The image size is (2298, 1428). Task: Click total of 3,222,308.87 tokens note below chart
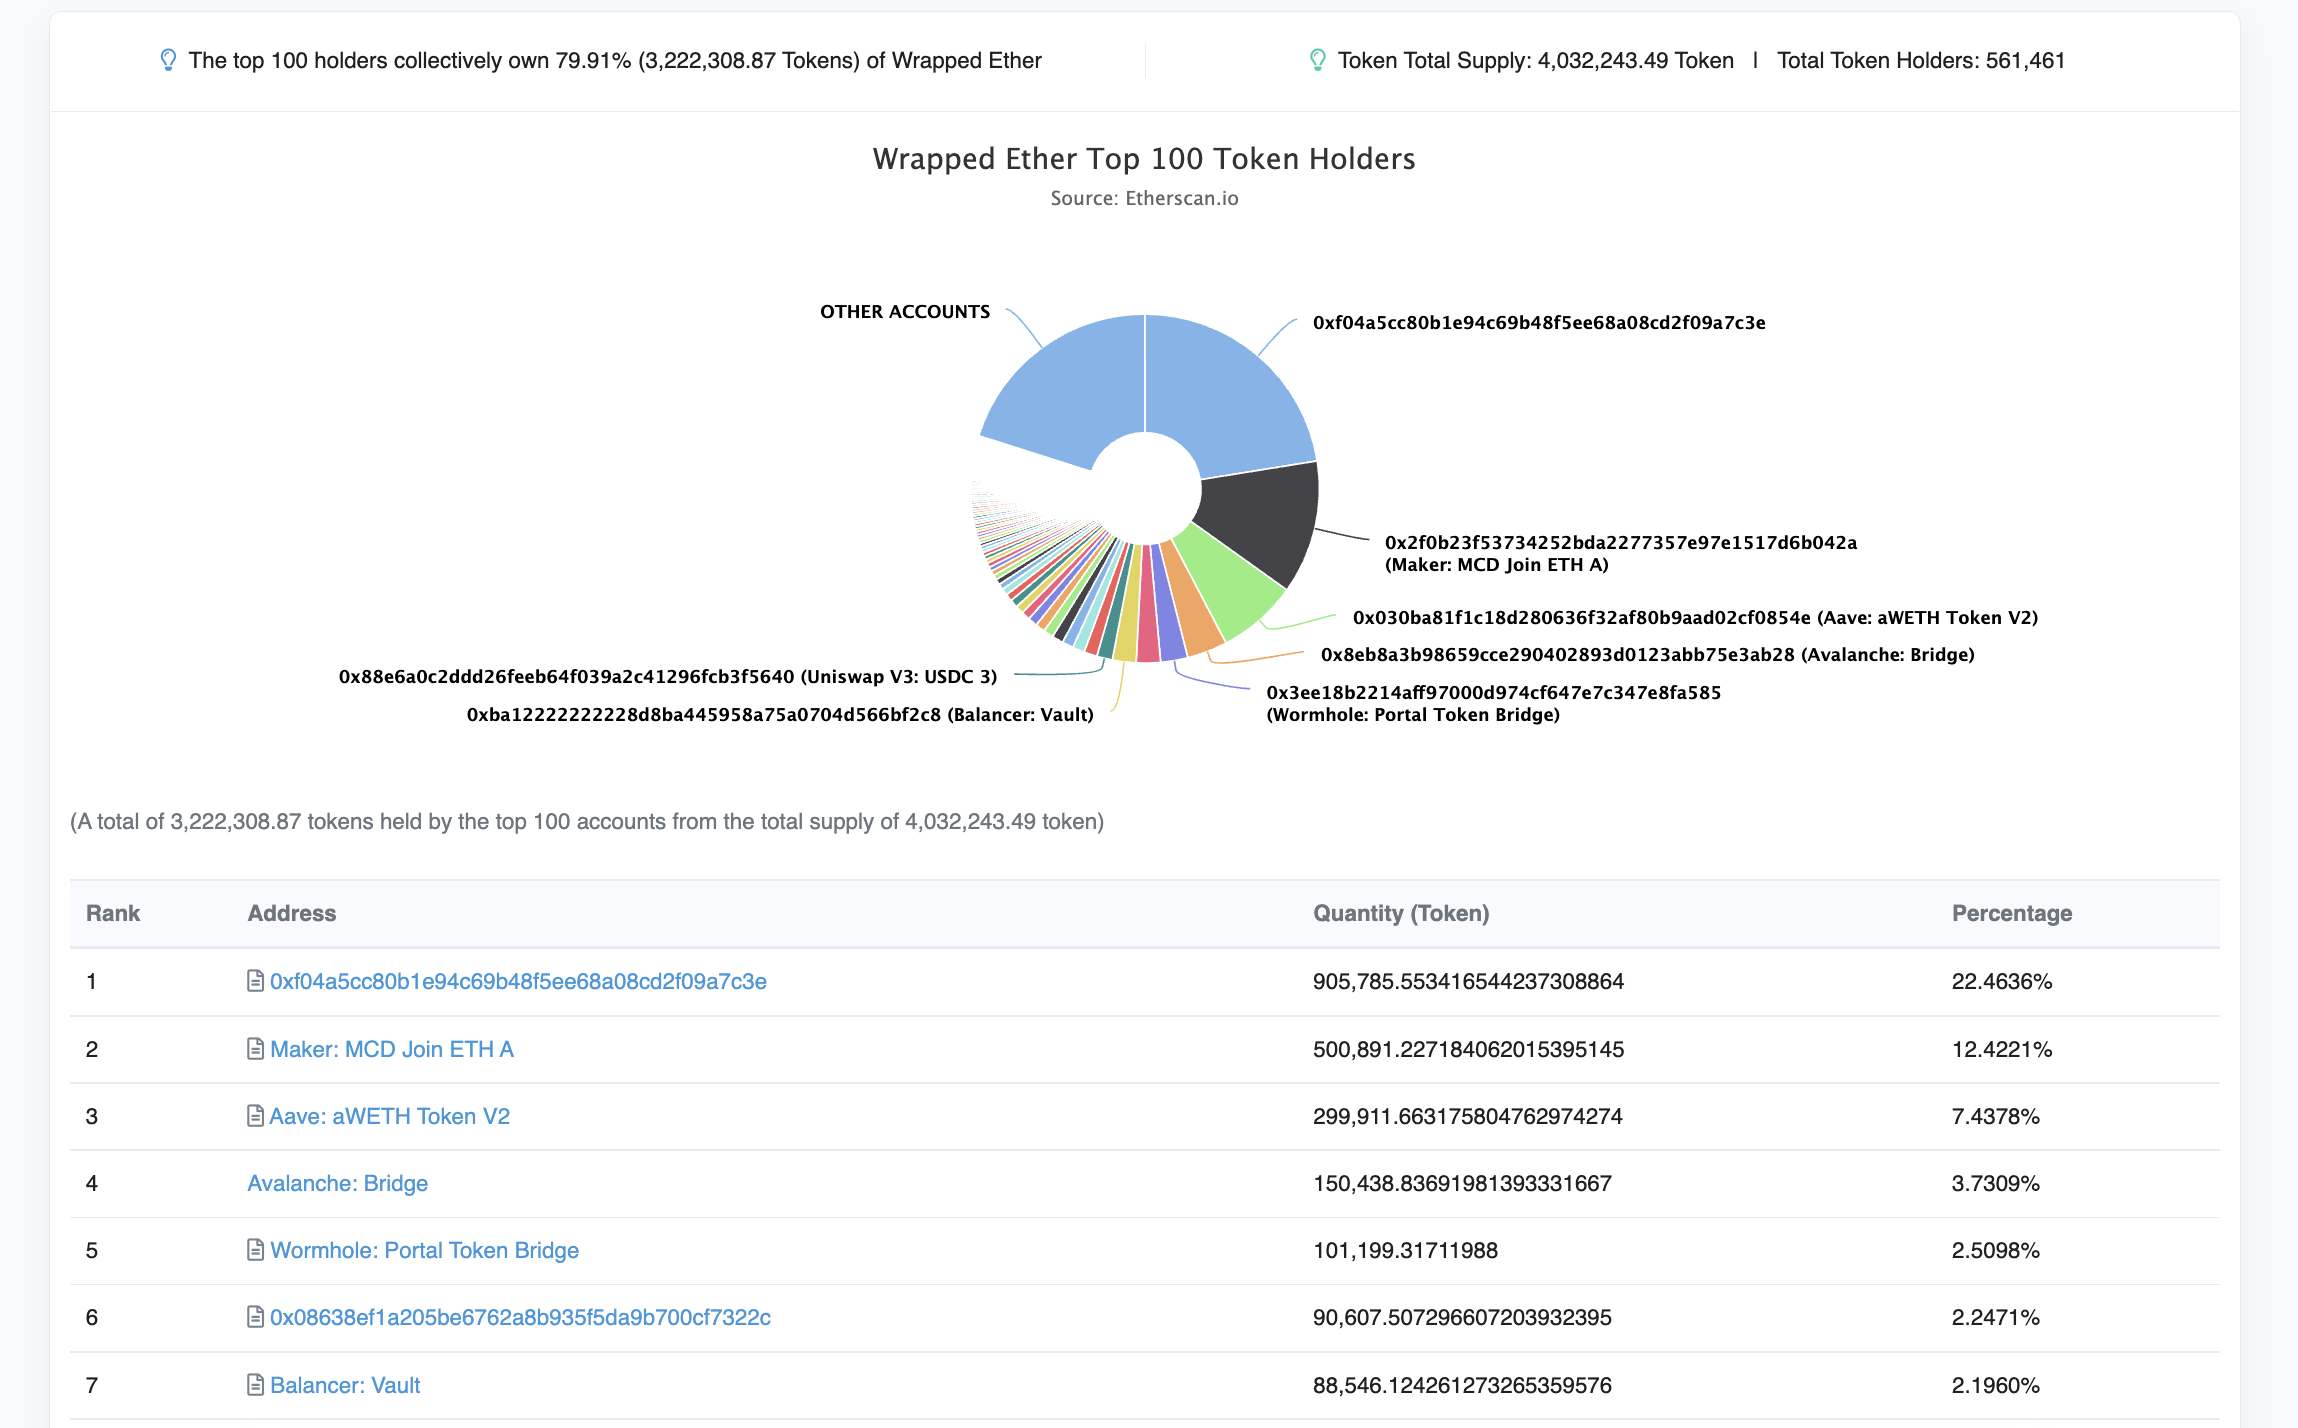tap(587, 821)
